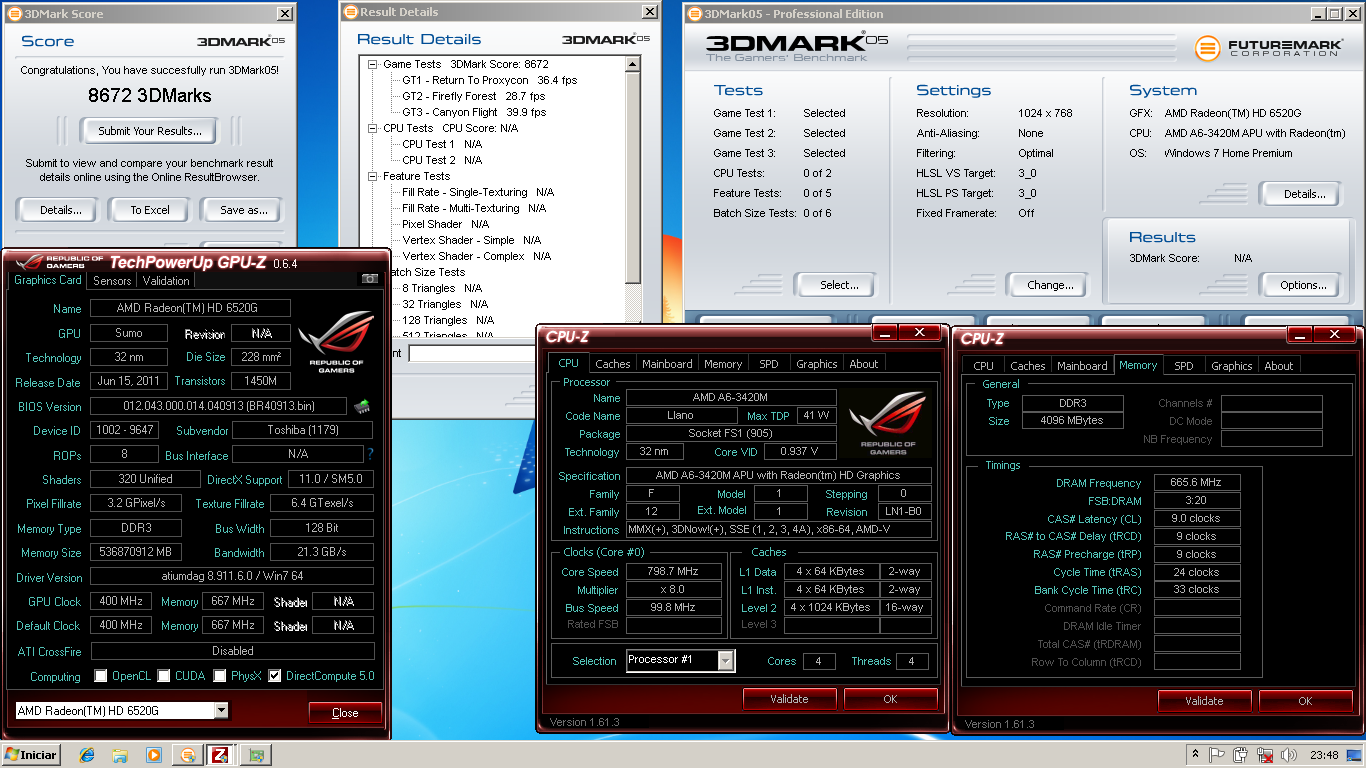Show hidden tray icons arrow
Viewport: 1366px width, 768px height.
tap(1194, 755)
